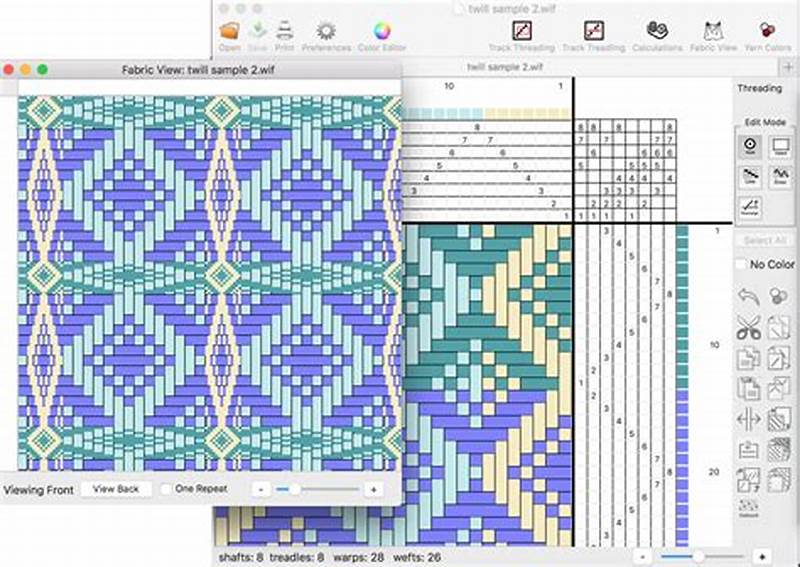Switch to the Line edit mode tool

pos(751,177)
